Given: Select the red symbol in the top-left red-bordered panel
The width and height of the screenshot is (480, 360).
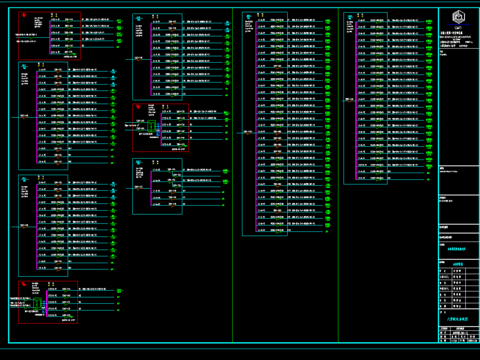Looking at the screenshot, I should point(24,15).
